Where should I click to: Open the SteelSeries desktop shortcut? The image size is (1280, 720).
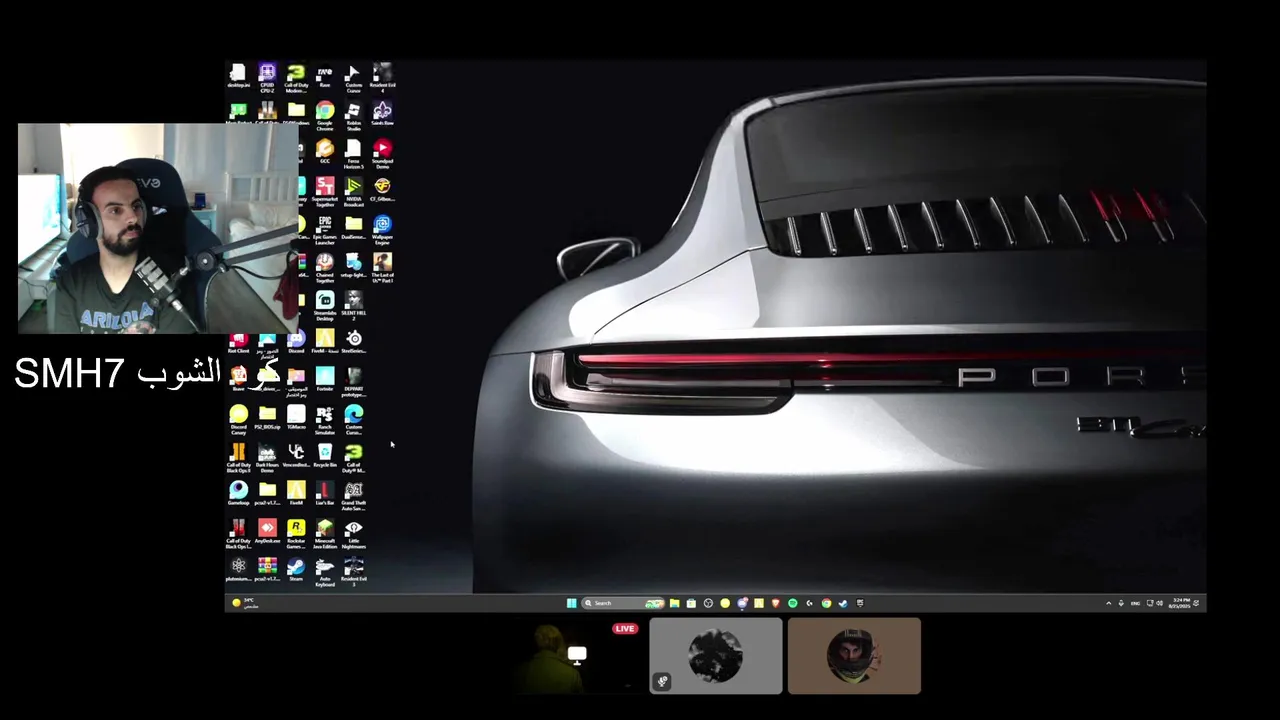(x=354, y=343)
